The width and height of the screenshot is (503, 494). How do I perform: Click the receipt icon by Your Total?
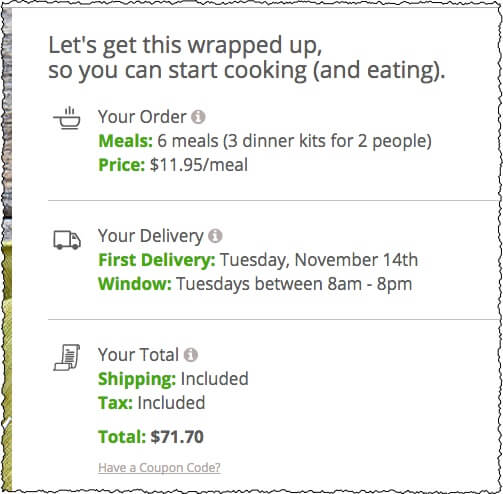[x=67, y=357]
